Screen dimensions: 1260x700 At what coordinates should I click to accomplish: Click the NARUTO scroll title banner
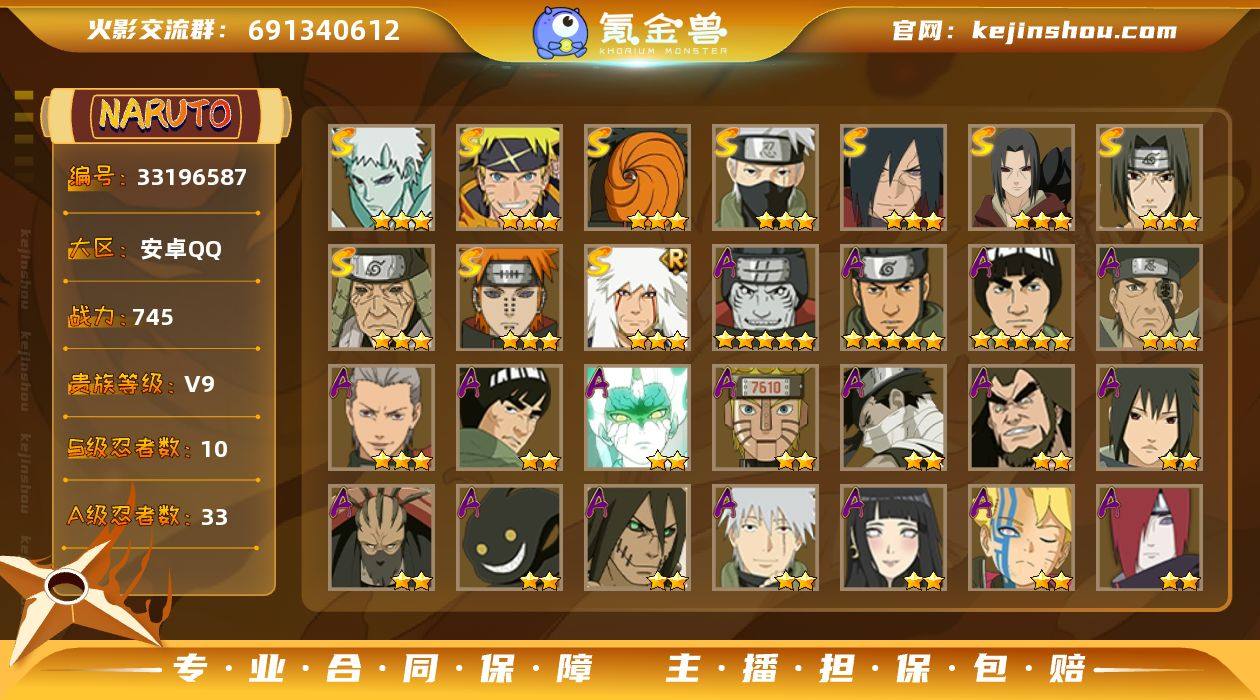(166, 114)
